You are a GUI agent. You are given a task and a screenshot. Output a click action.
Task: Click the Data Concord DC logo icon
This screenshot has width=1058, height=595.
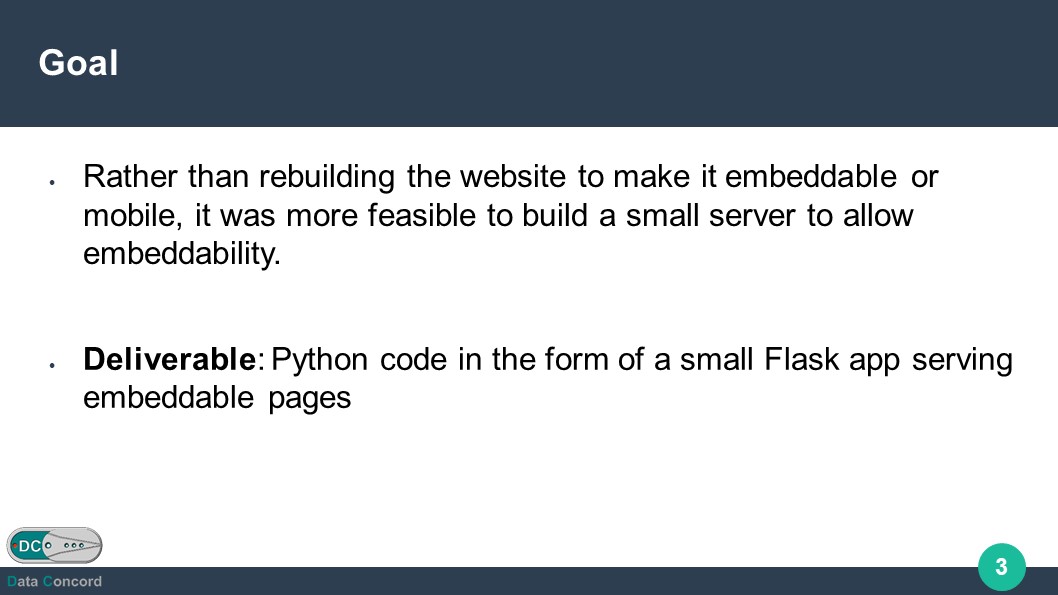(x=55, y=545)
